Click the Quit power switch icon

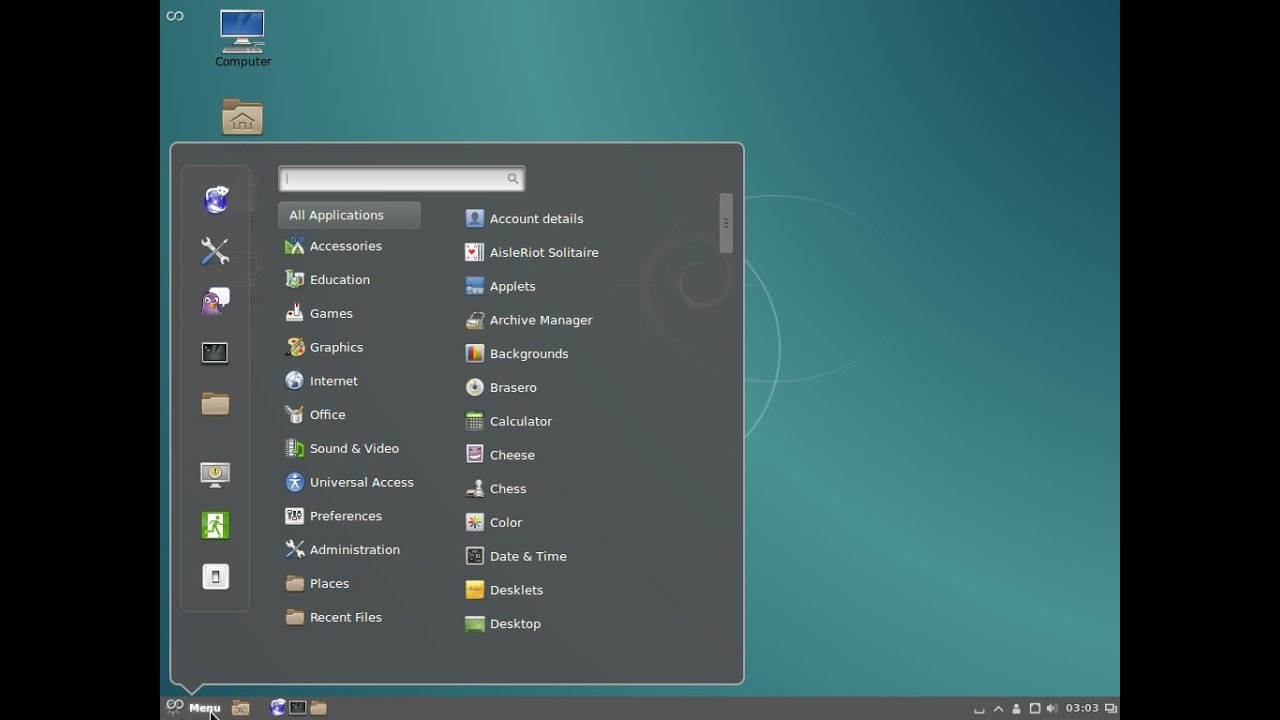point(215,577)
